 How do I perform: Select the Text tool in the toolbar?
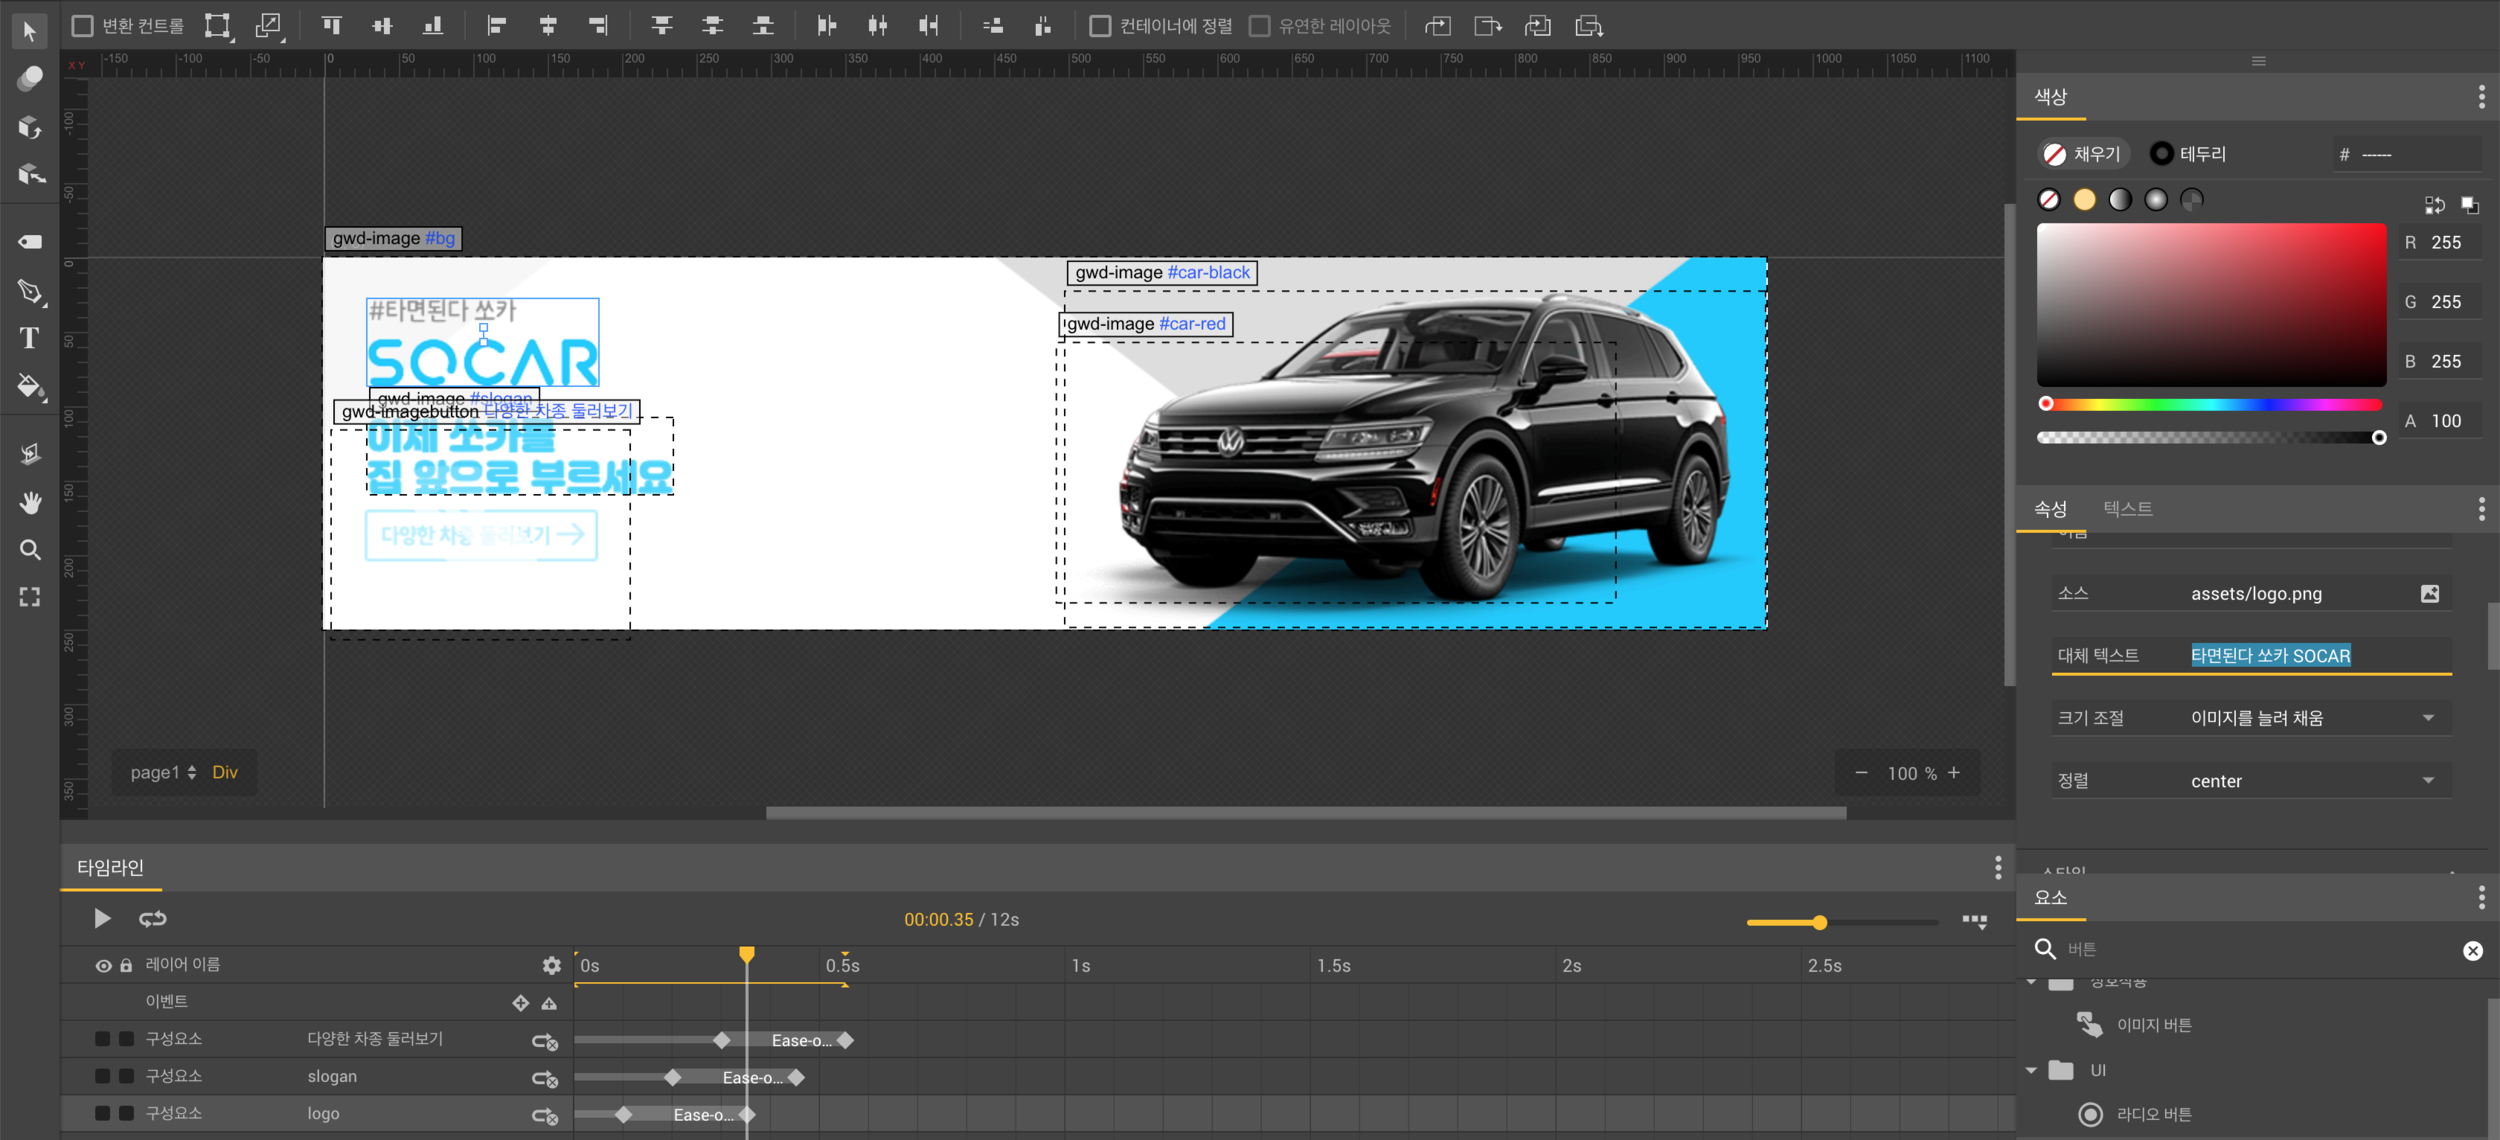(x=29, y=339)
